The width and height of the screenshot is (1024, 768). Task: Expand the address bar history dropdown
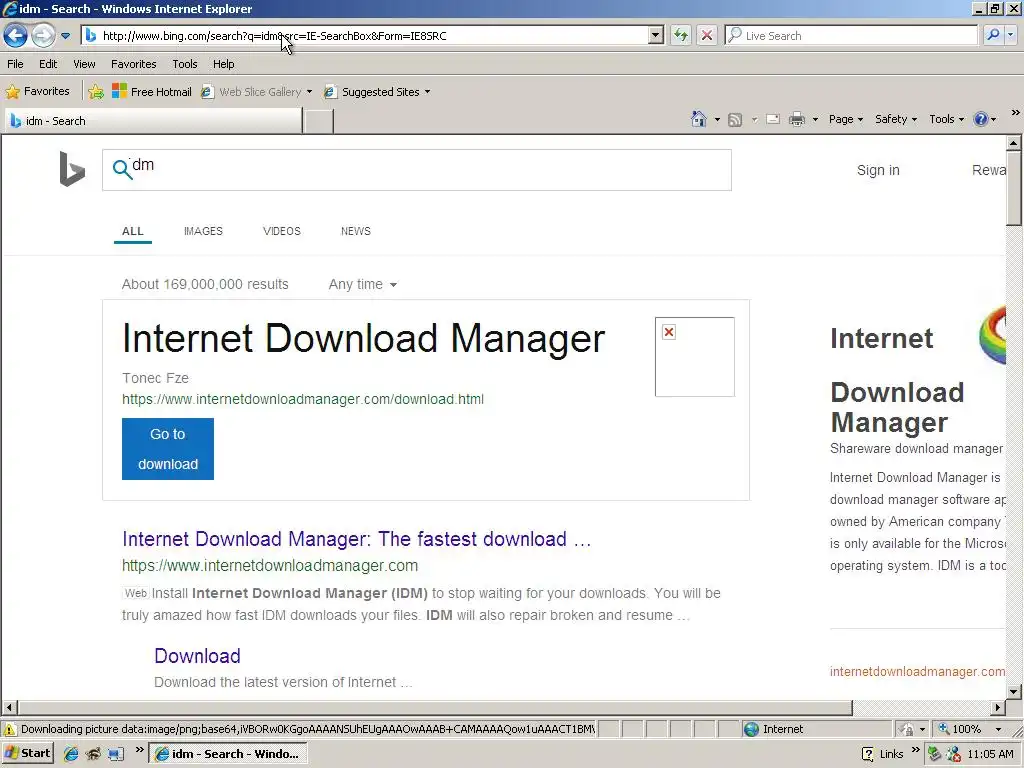pos(656,36)
